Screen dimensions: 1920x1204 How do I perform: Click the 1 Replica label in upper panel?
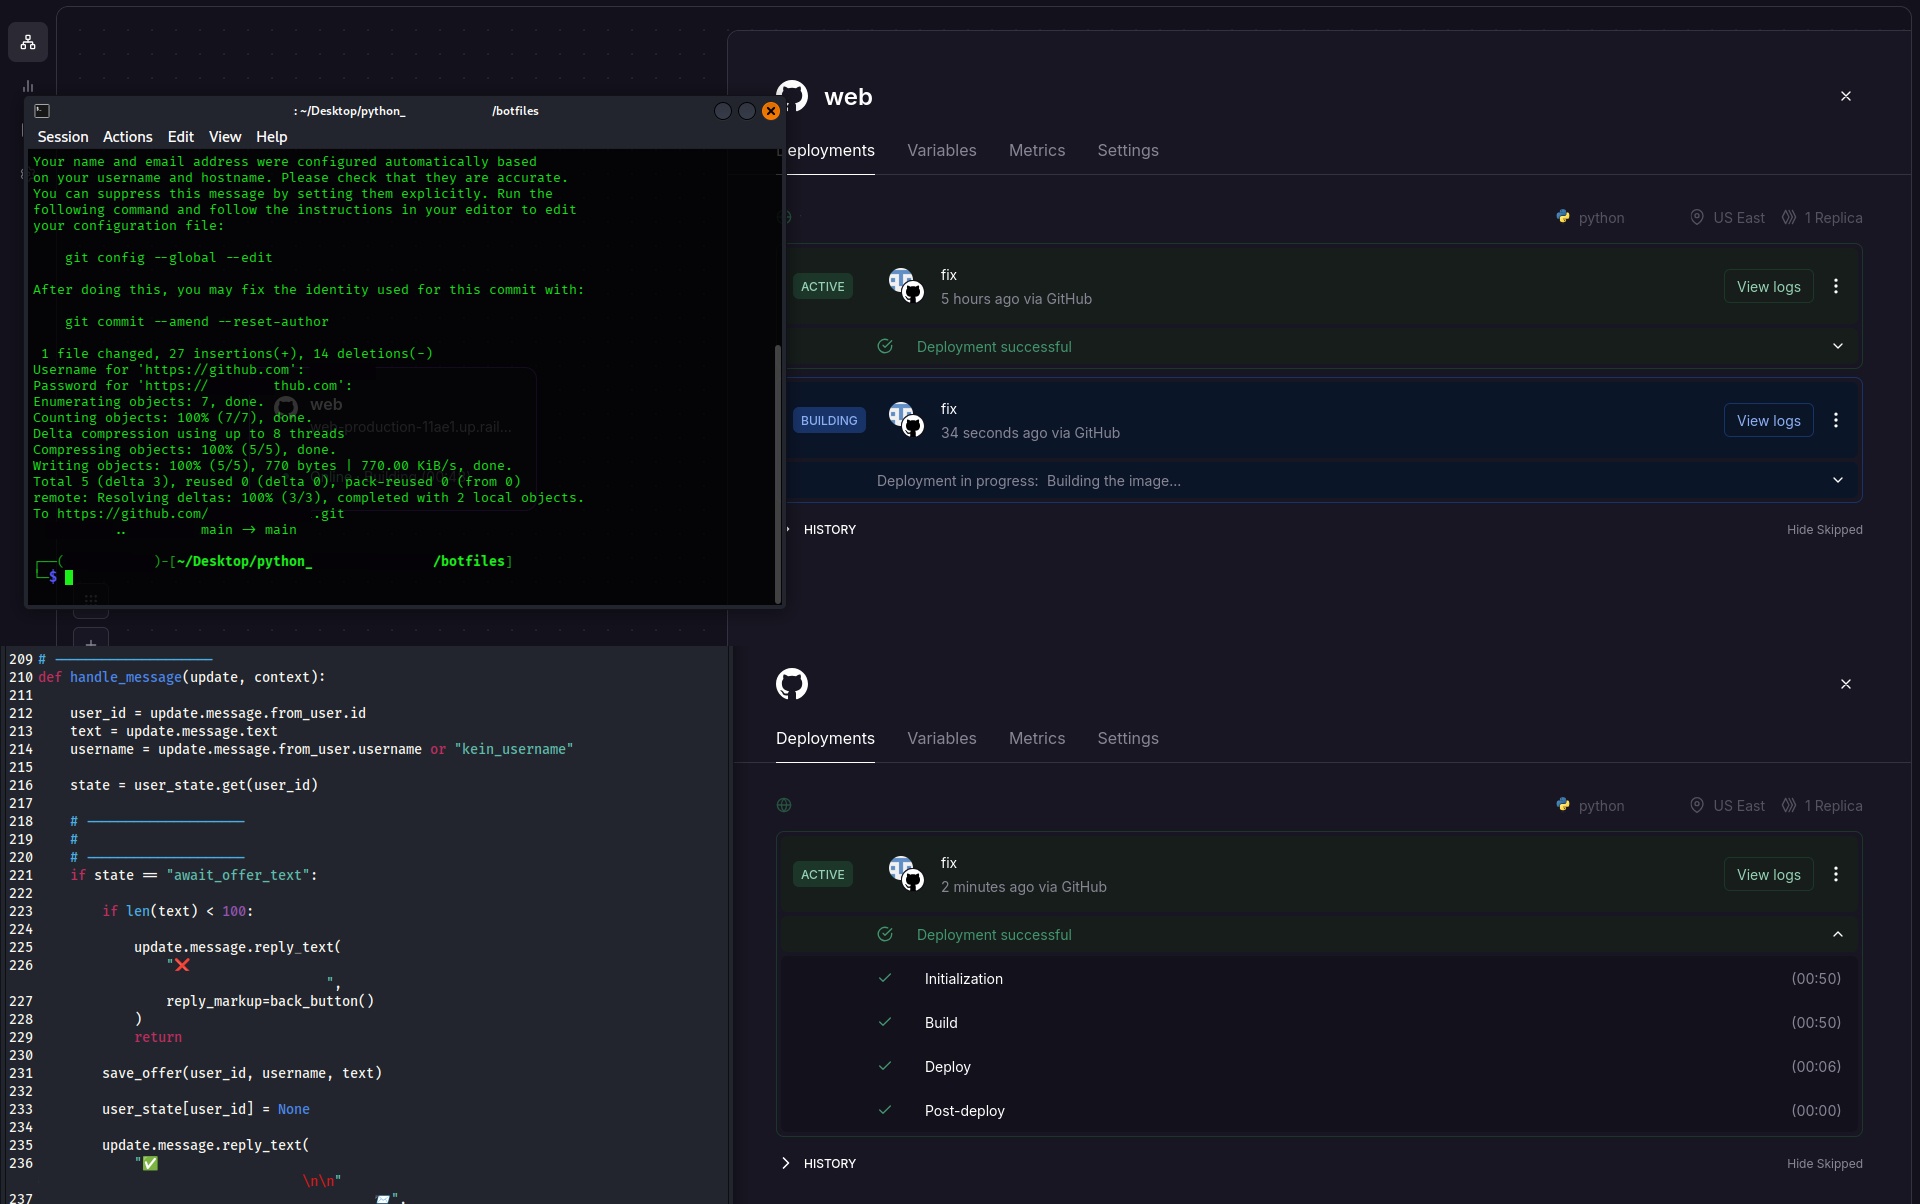[1834, 217]
